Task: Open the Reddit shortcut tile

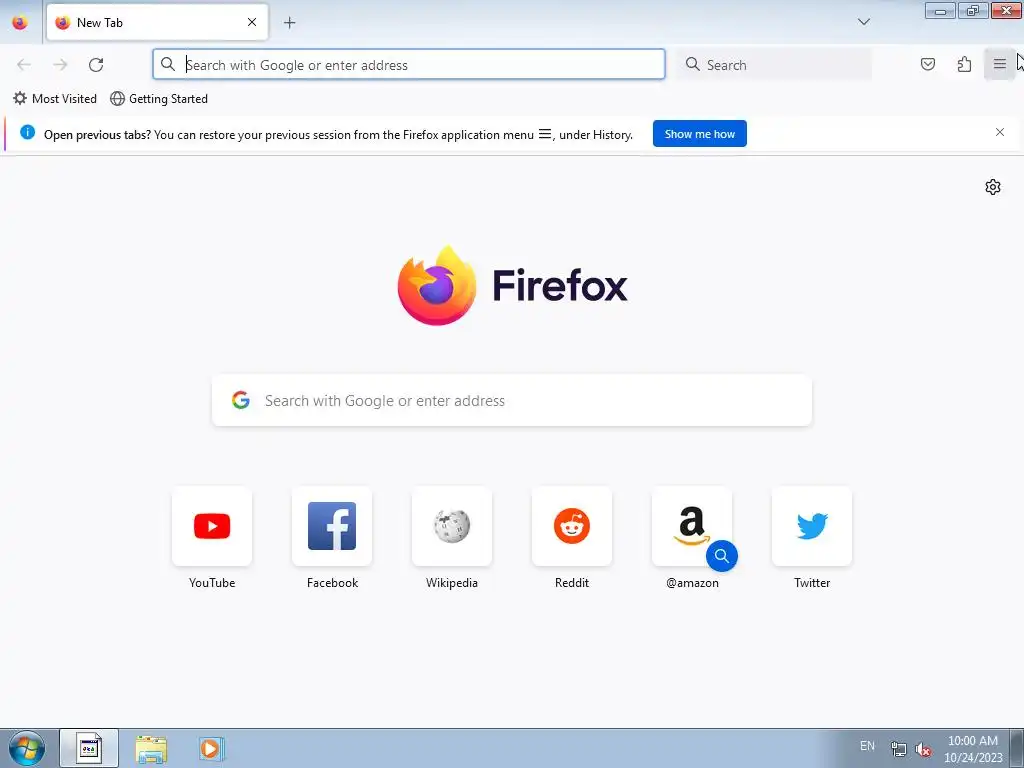Action: pyautogui.click(x=572, y=526)
